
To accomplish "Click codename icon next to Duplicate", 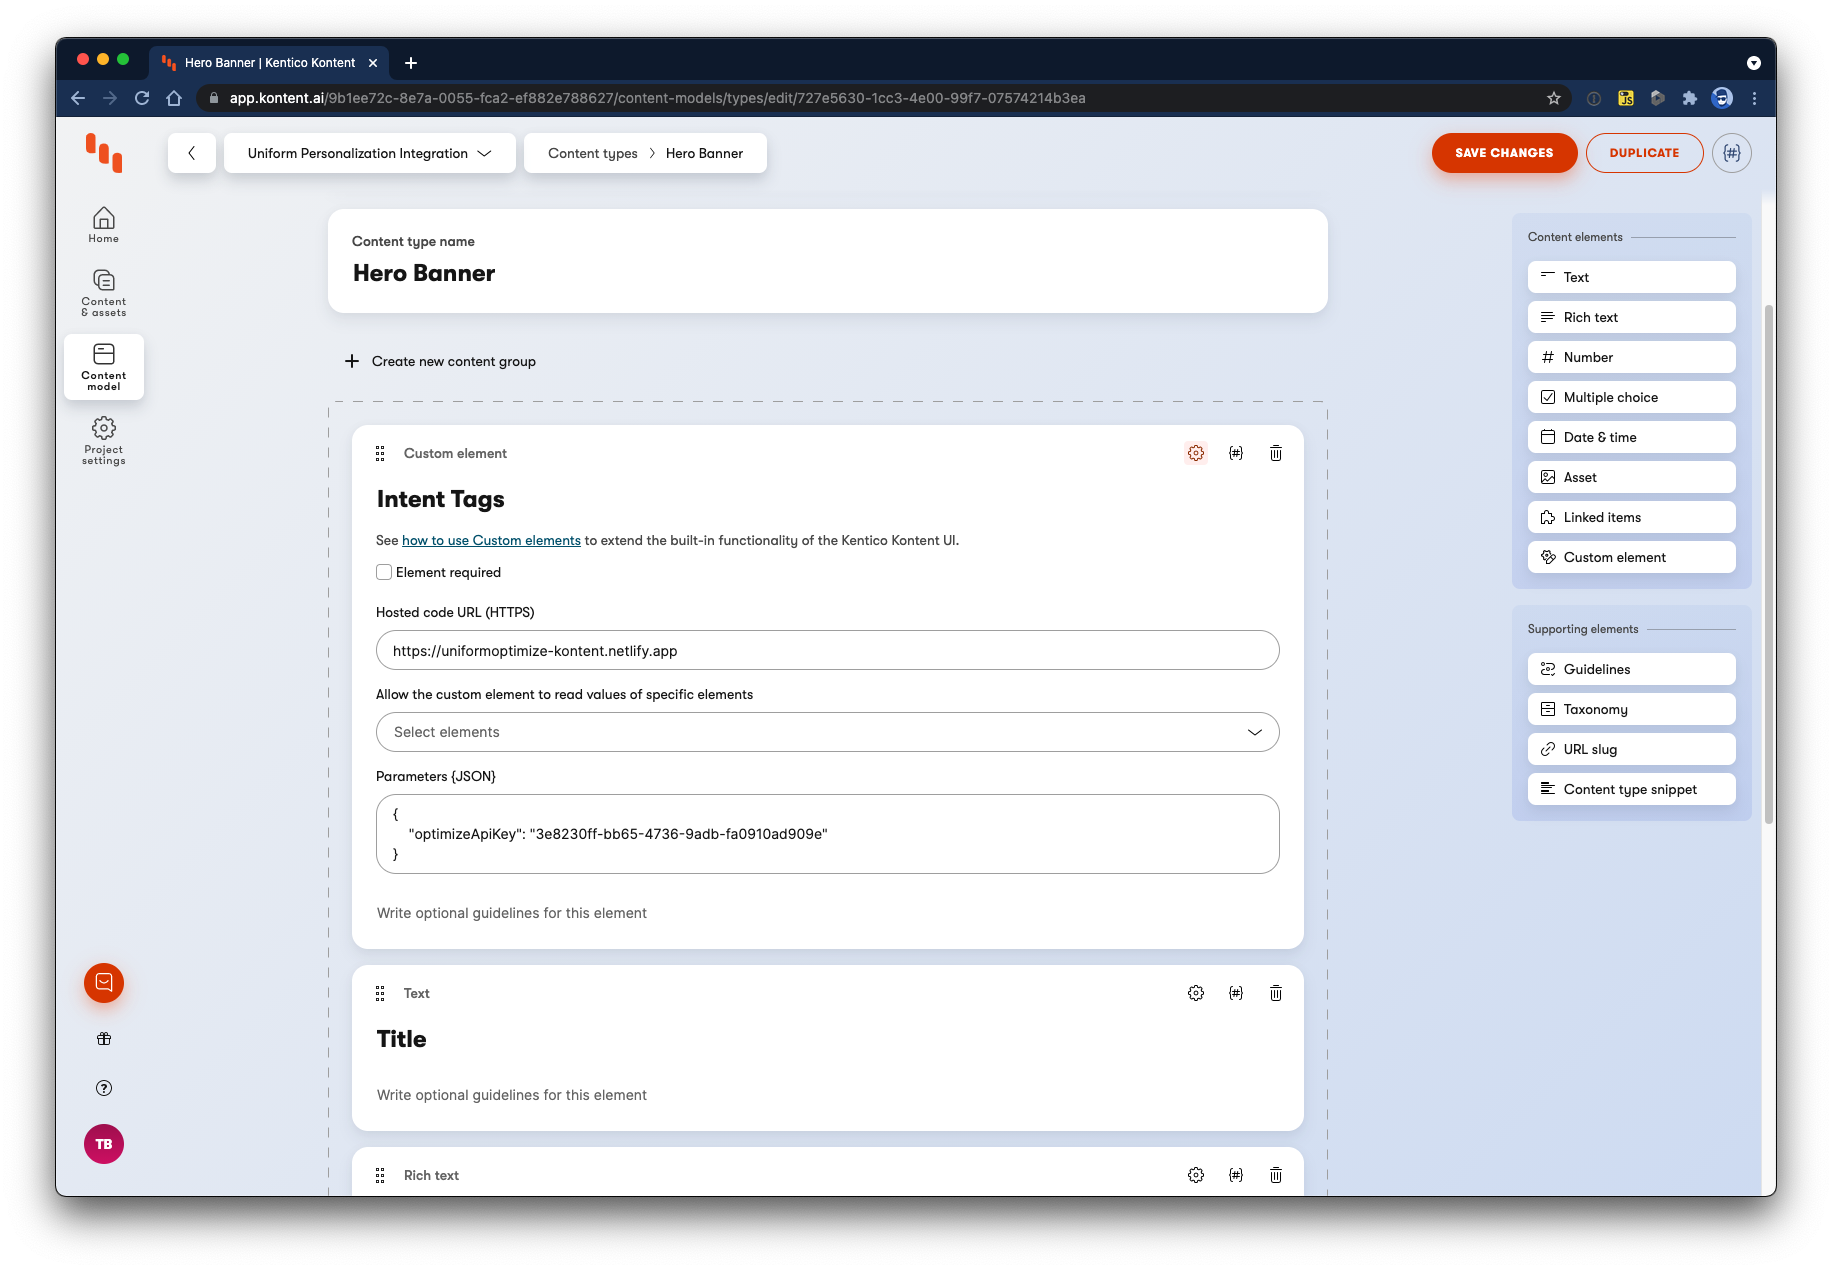I will (x=1732, y=153).
